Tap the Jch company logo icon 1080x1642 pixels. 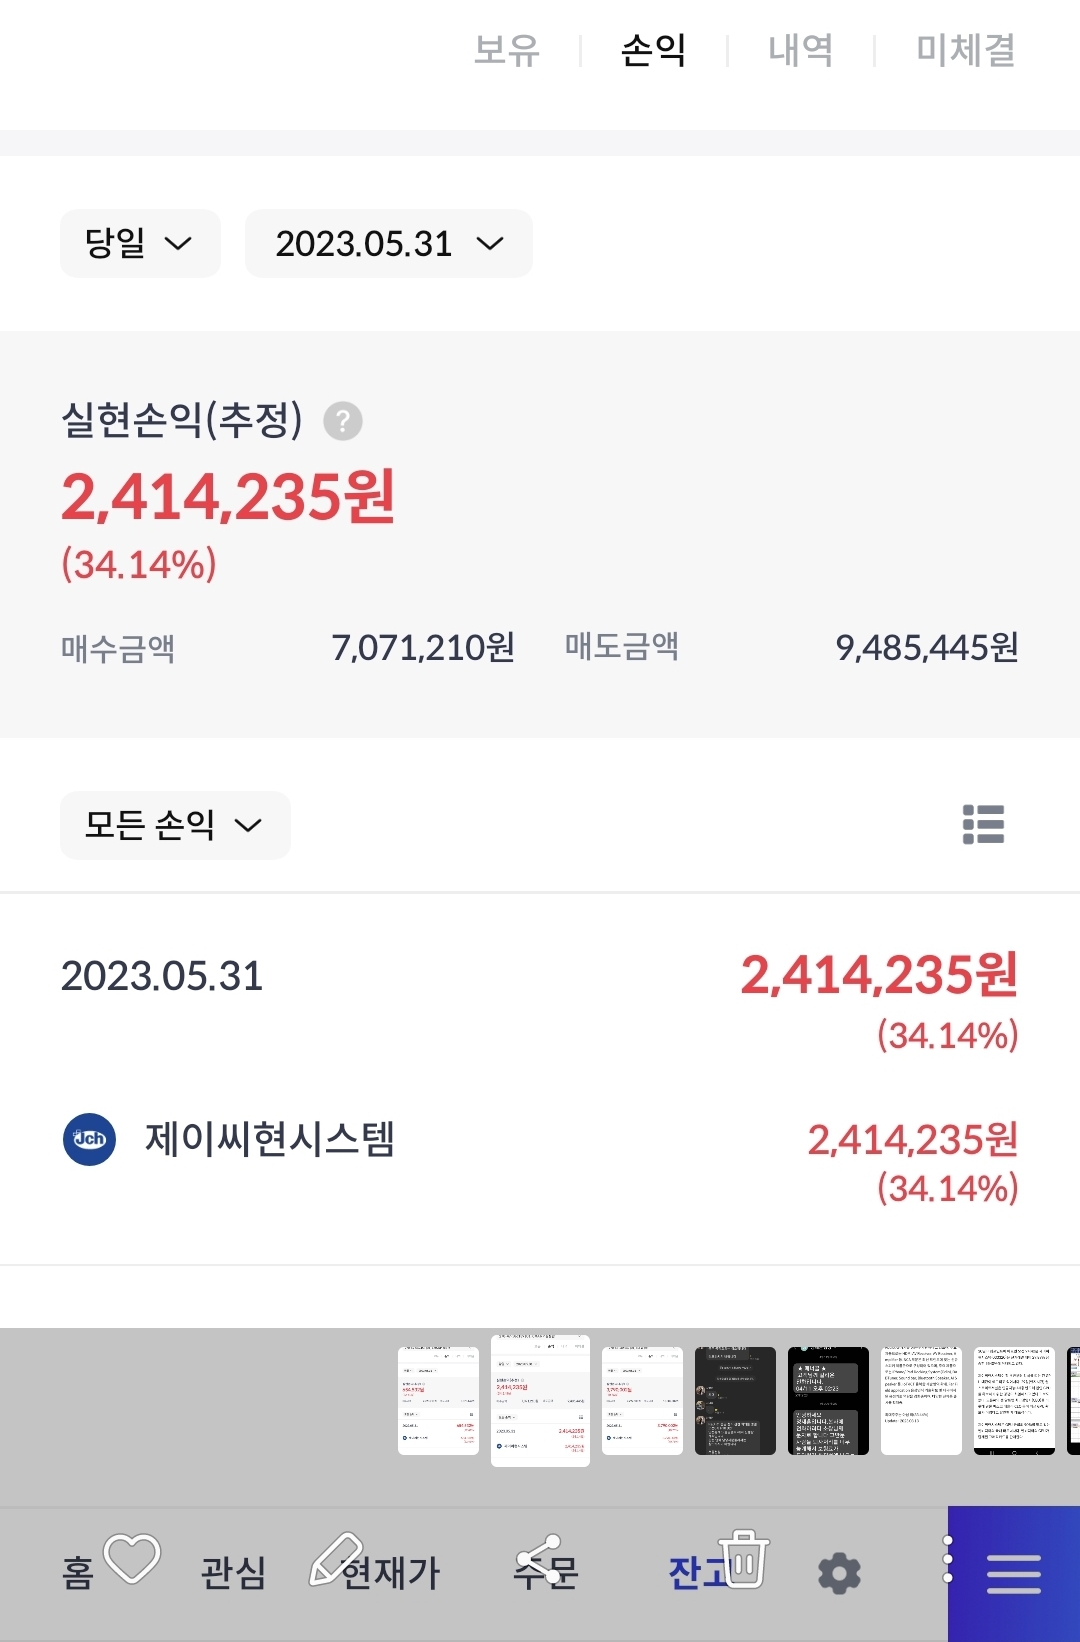[90, 1139]
